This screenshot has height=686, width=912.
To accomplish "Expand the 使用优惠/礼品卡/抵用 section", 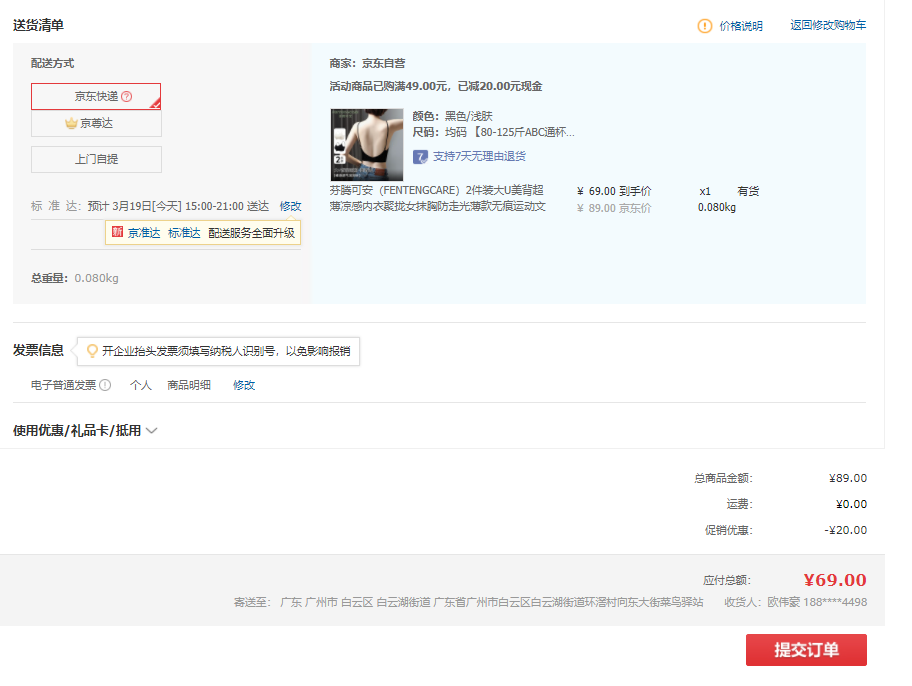I will pyautogui.click(x=77, y=431).
